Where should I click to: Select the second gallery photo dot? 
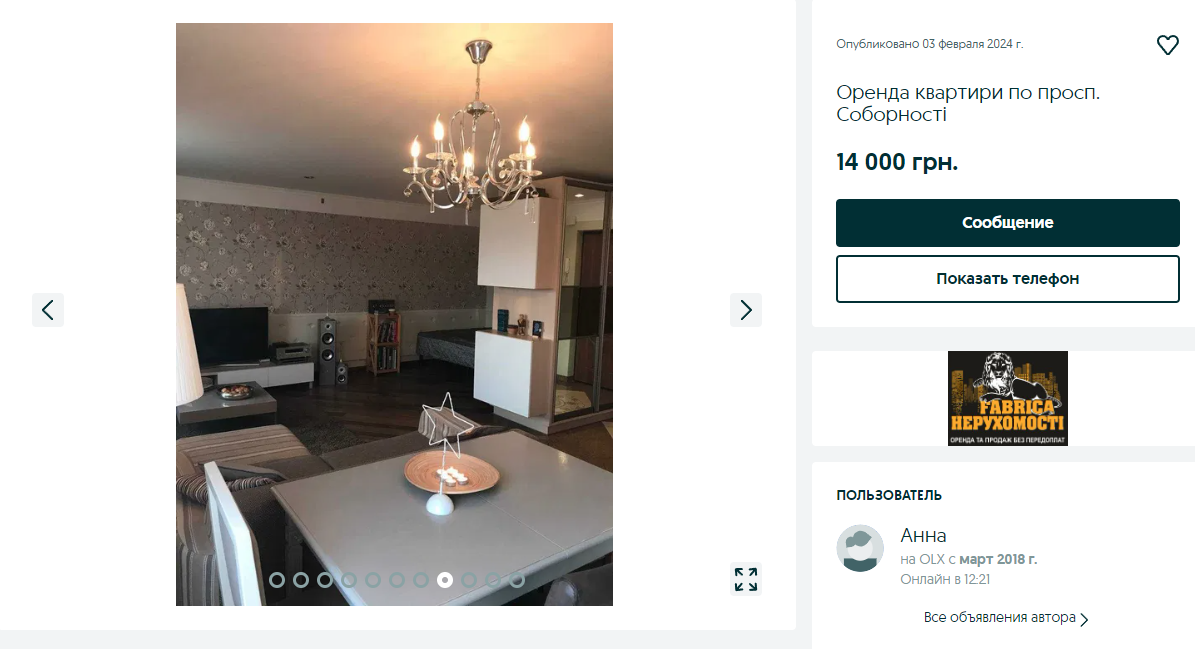pyautogui.click(x=301, y=580)
